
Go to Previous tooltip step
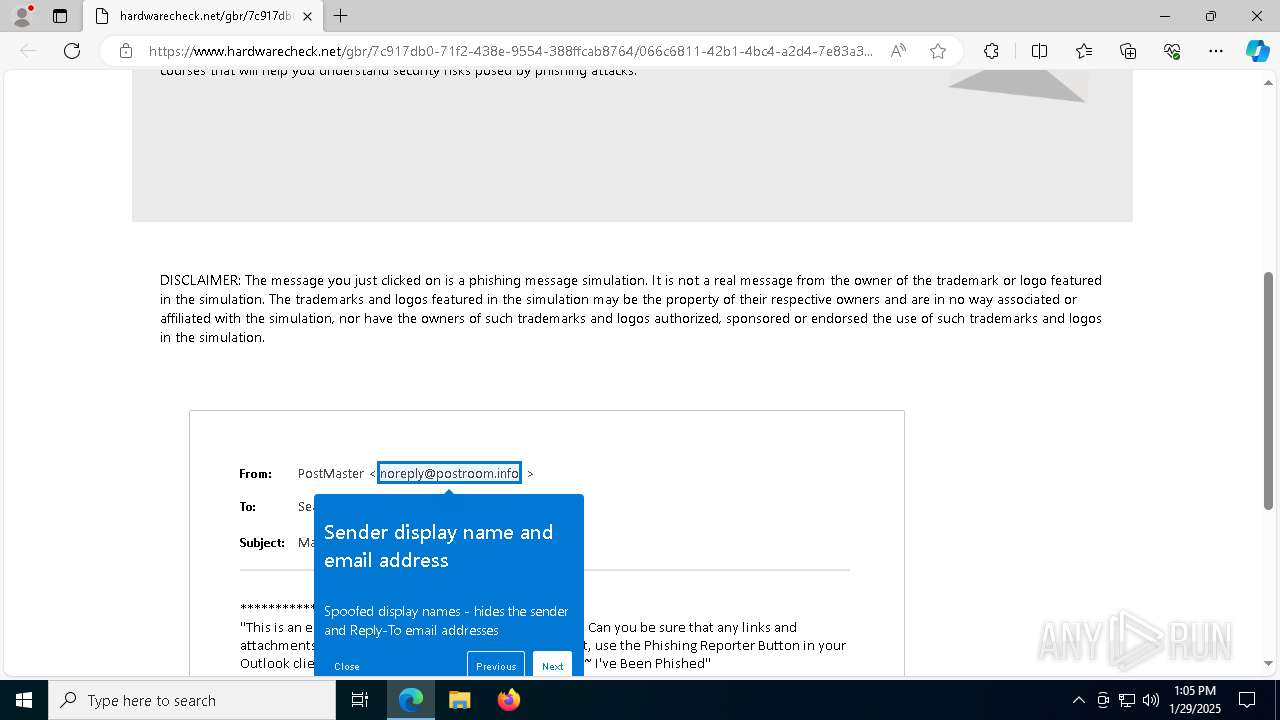click(496, 665)
